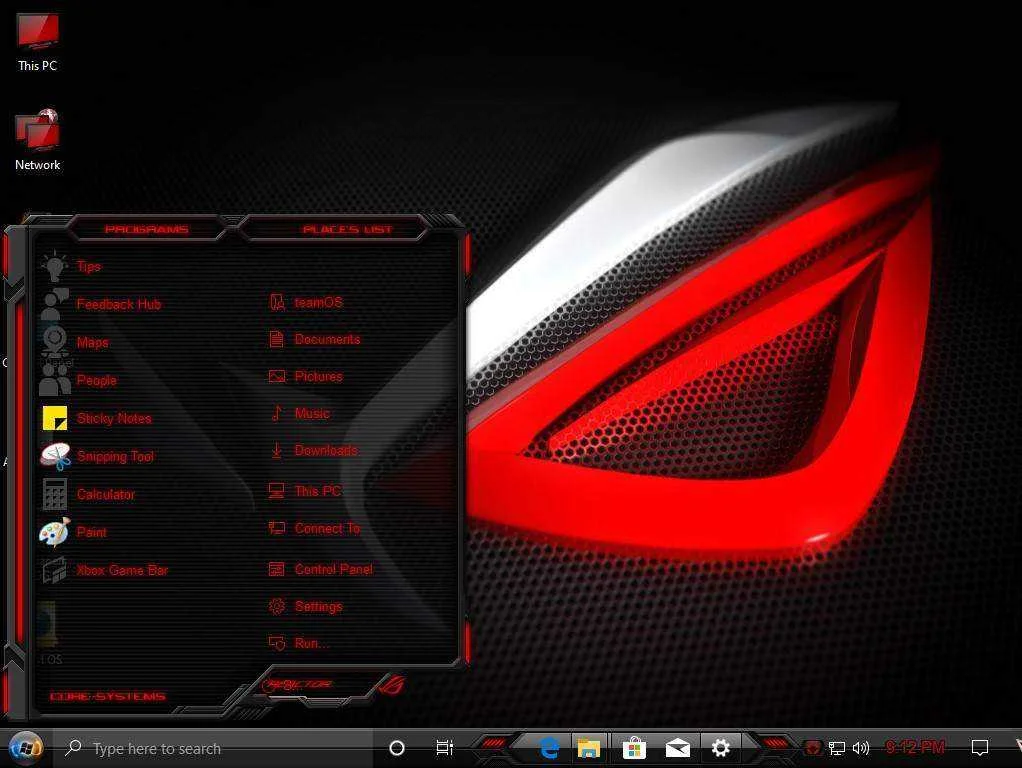Select Maps entry
1022x768 pixels.
pos(93,342)
